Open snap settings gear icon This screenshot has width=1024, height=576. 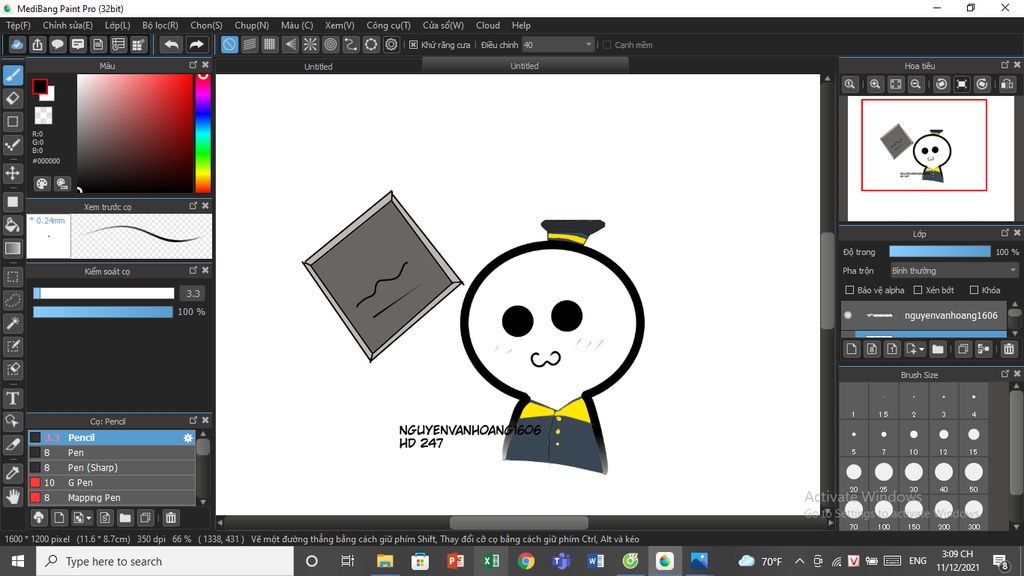click(391, 44)
